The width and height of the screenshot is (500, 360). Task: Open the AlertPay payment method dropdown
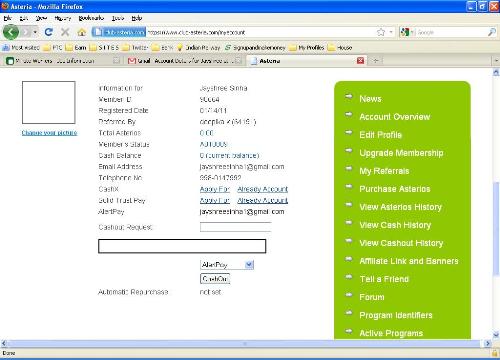[227, 265]
